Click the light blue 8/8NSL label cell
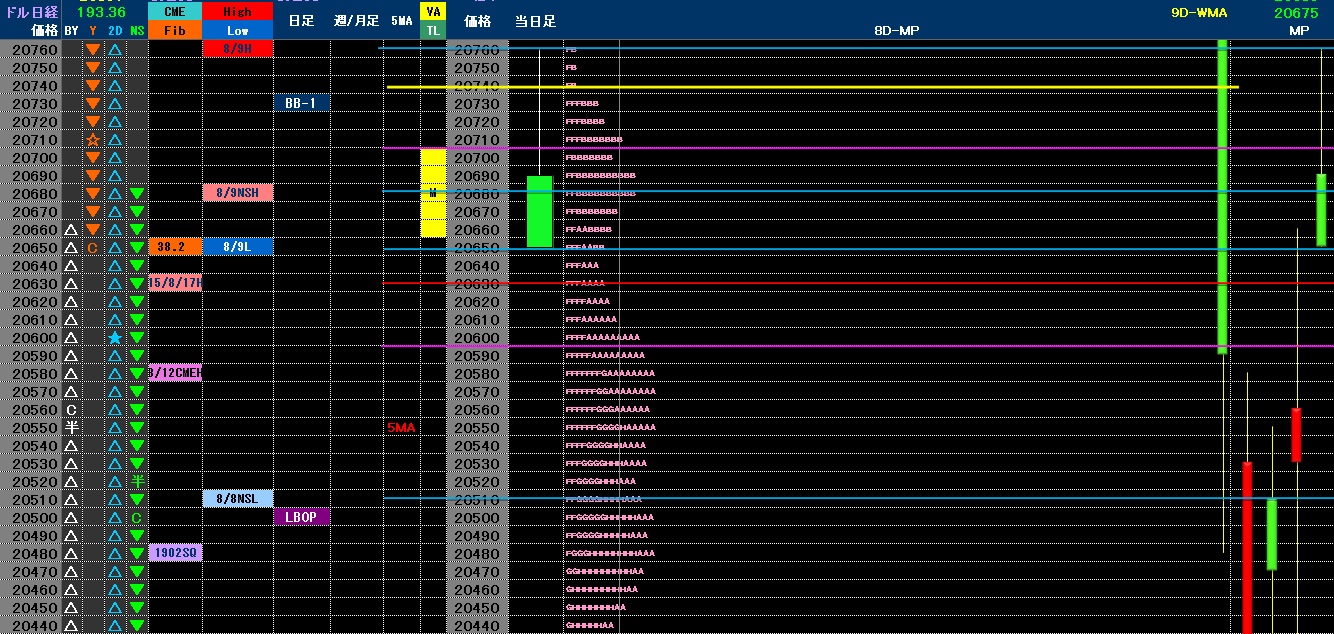1334x634 pixels. (237, 499)
